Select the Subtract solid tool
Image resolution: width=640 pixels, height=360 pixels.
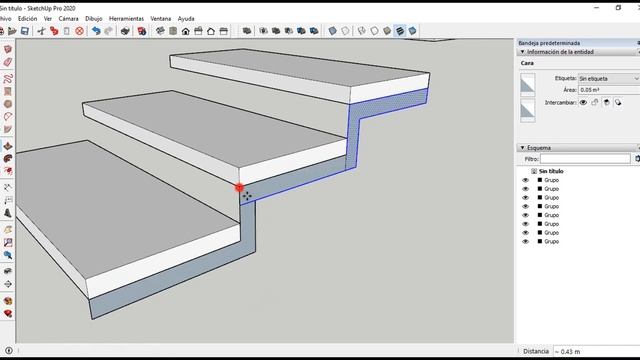tap(289, 31)
